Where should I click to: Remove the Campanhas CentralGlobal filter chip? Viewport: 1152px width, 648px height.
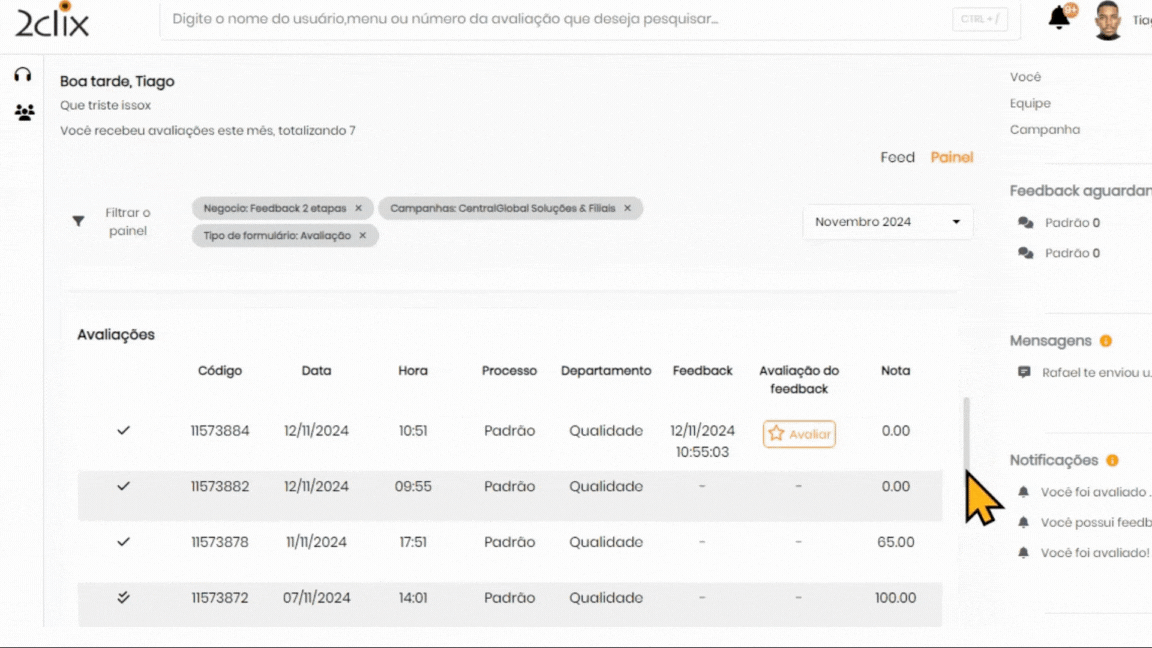[x=628, y=208]
